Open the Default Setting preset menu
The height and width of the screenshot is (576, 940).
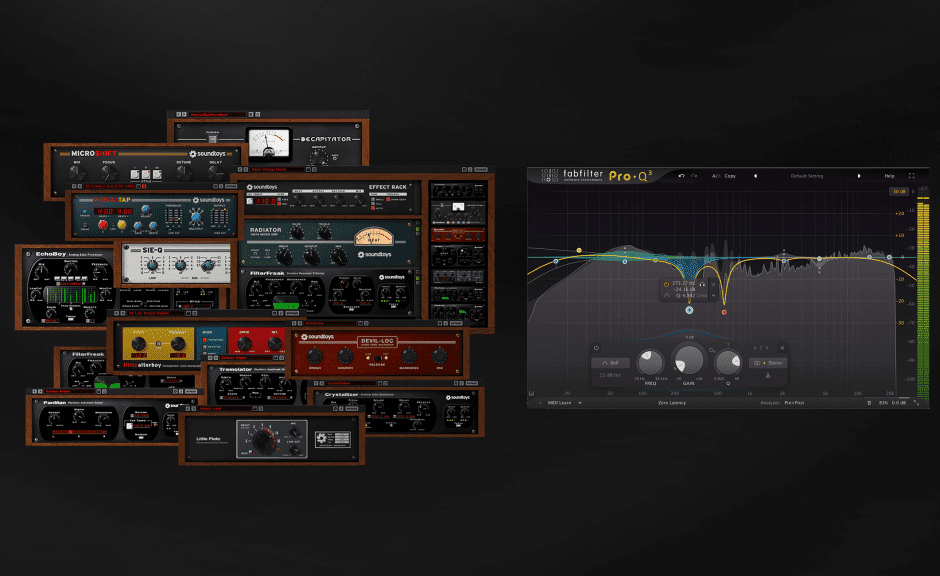(x=806, y=176)
